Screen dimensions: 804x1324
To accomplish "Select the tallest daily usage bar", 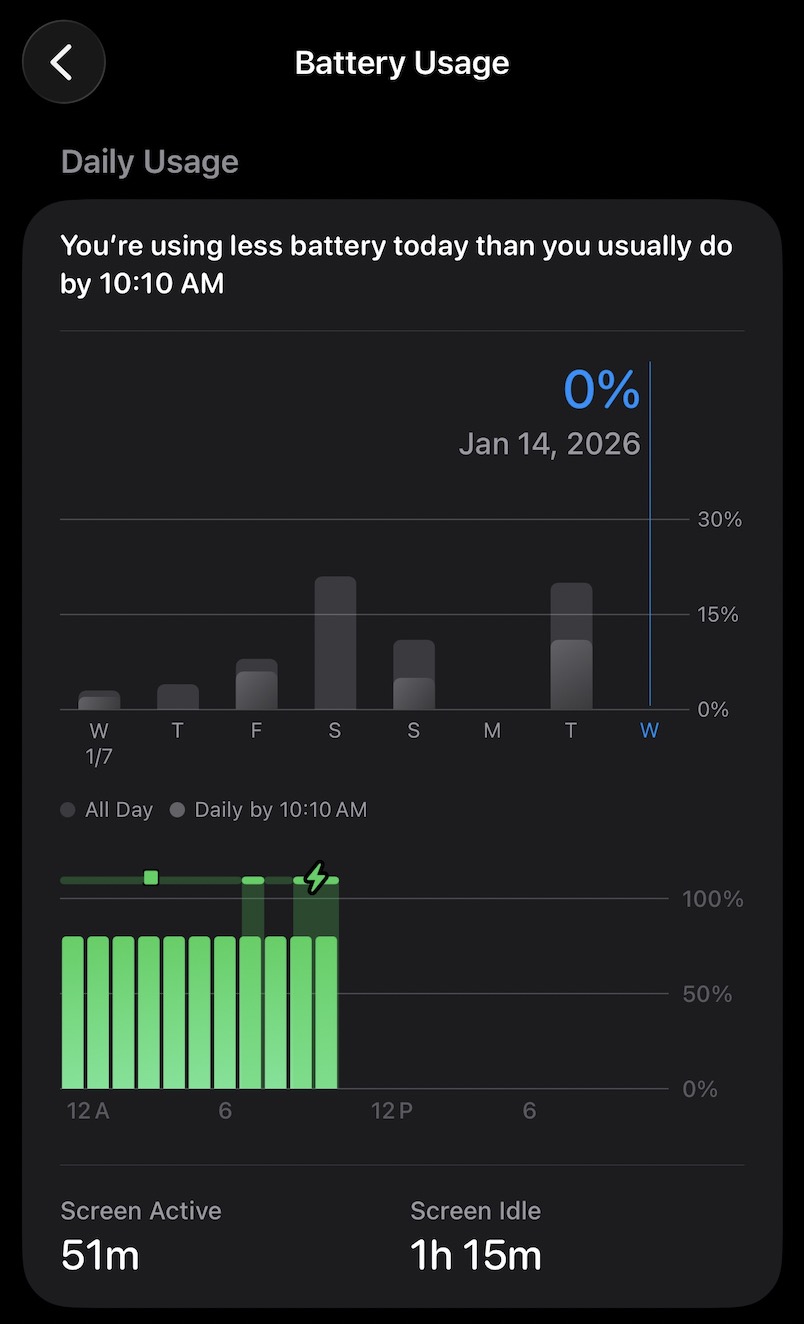I will [335, 644].
